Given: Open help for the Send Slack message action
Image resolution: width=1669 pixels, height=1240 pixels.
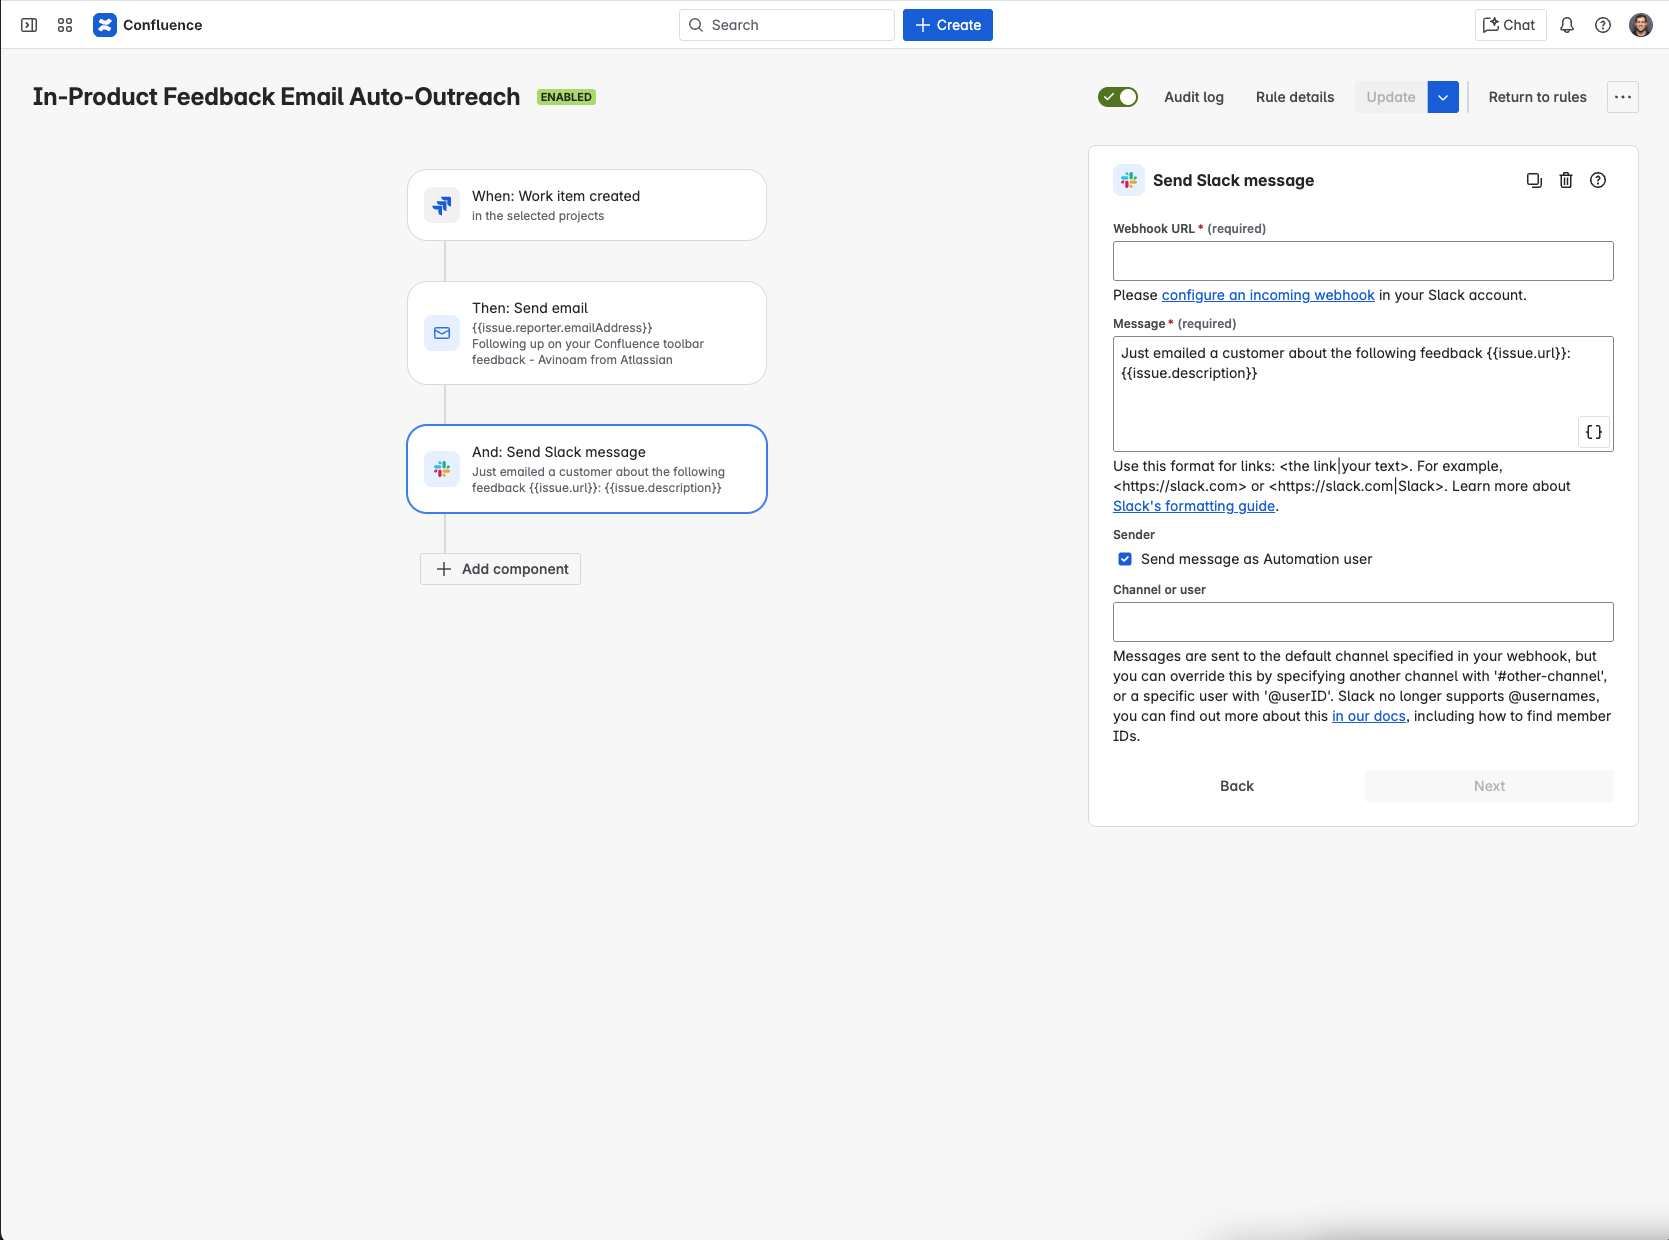Looking at the screenshot, I should (x=1597, y=180).
